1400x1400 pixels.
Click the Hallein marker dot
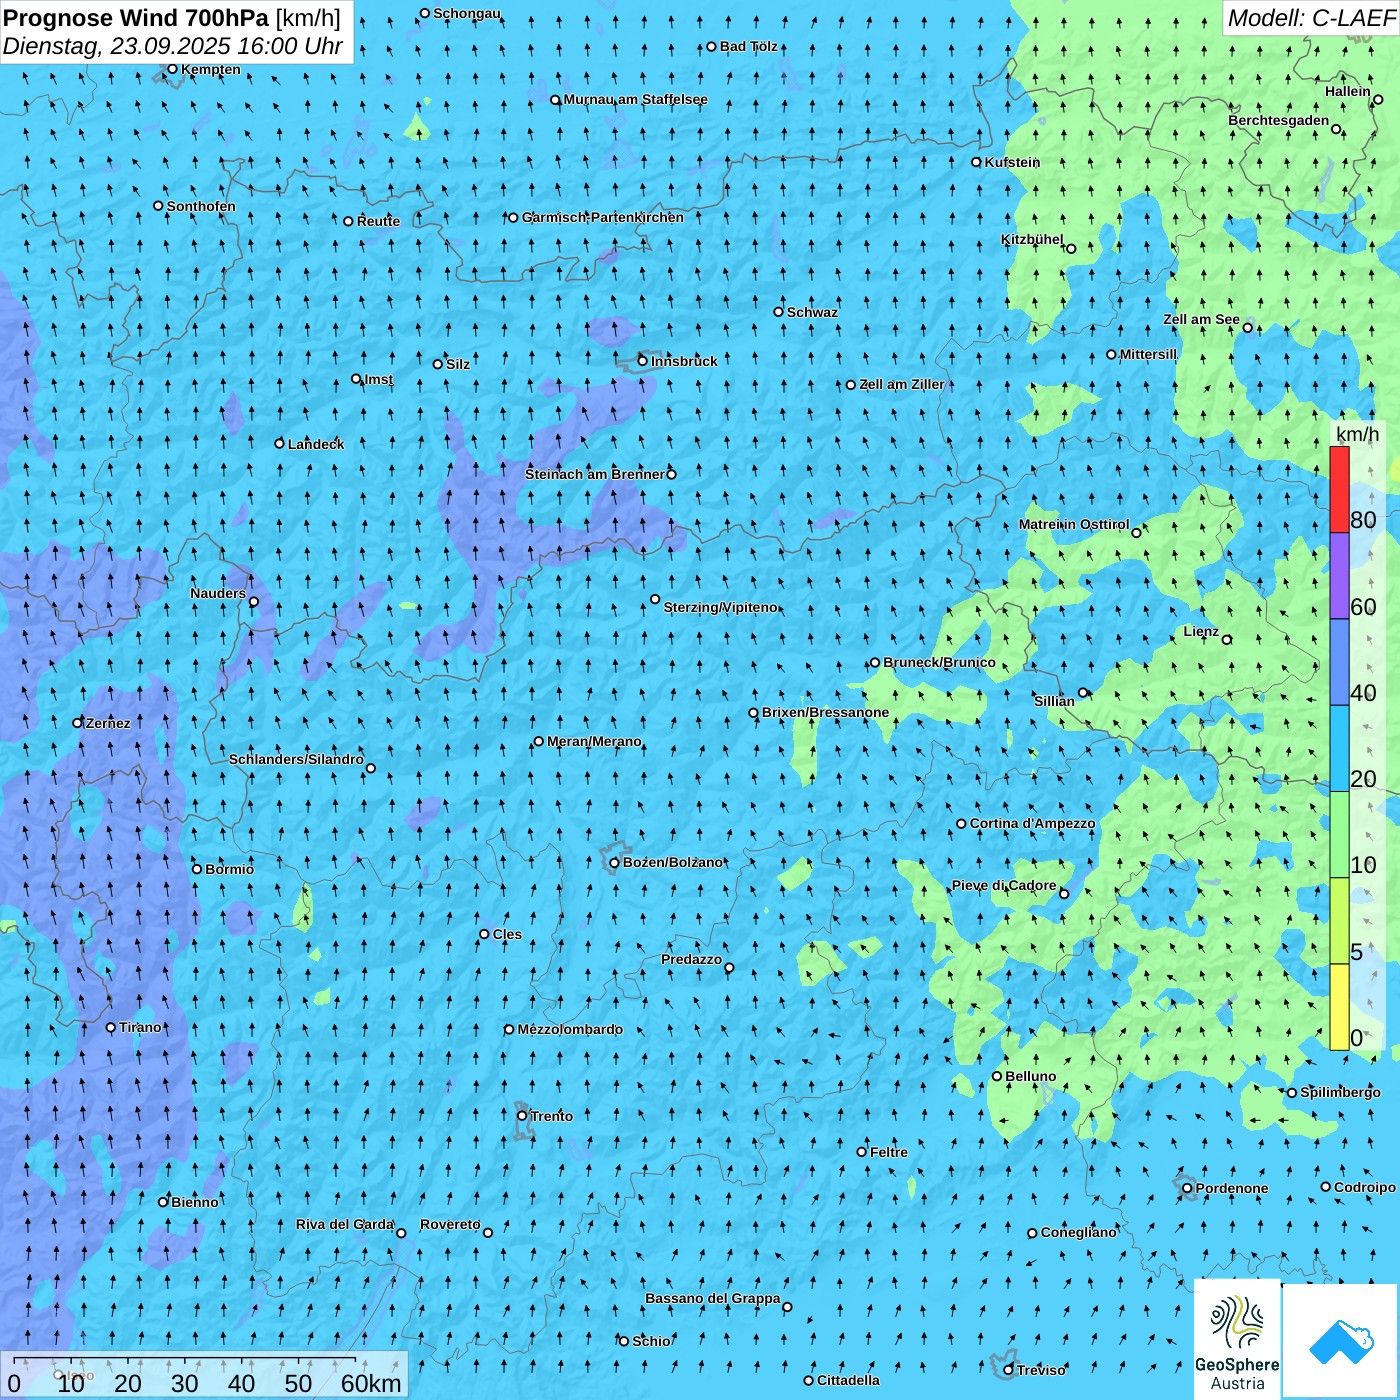click(1378, 100)
